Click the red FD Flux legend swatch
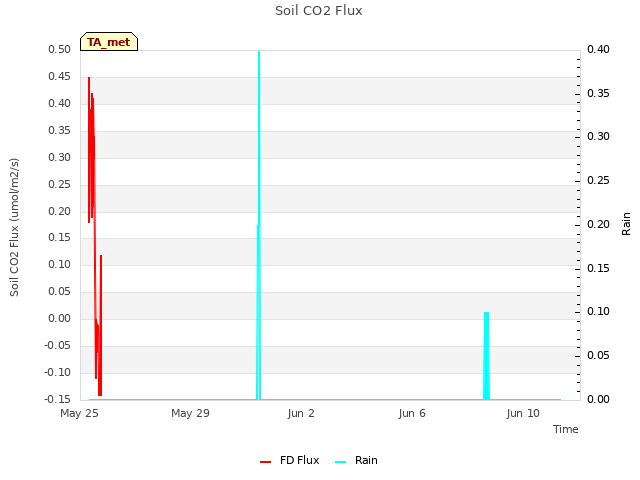This screenshot has height=480, width=640. (x=265, y=462)
